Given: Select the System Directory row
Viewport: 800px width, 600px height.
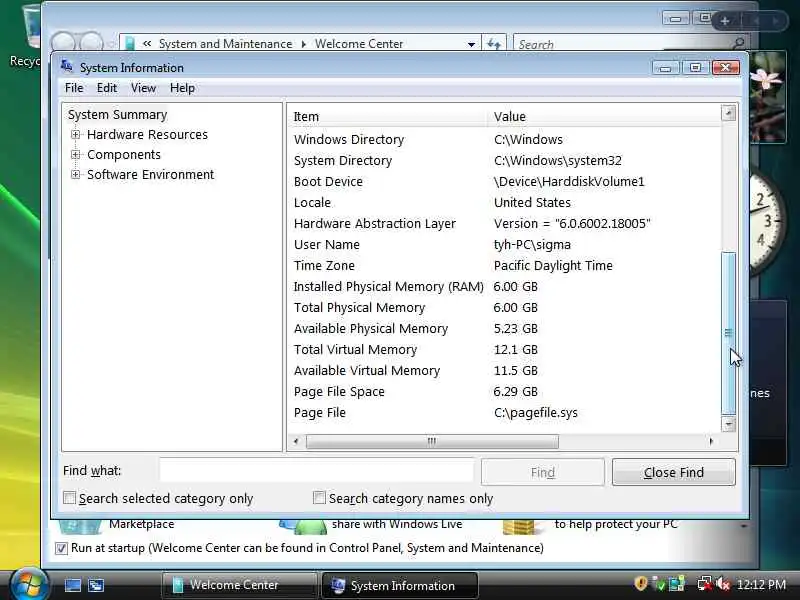Looking at the screenshot, I should (504, 160).
